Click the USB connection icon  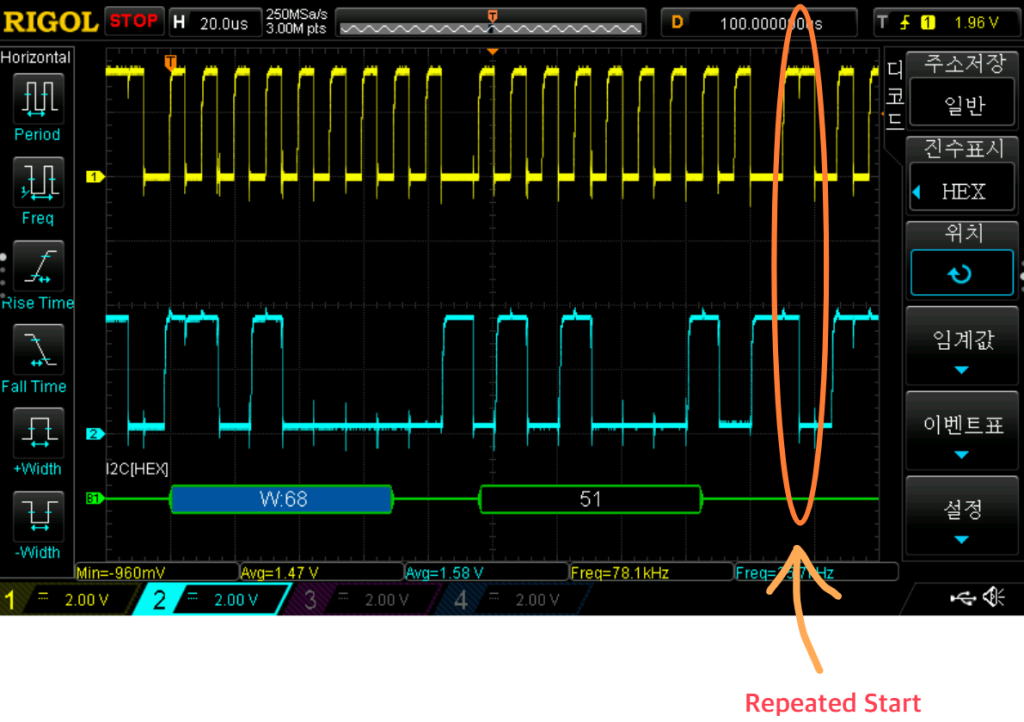click(963, 597)
